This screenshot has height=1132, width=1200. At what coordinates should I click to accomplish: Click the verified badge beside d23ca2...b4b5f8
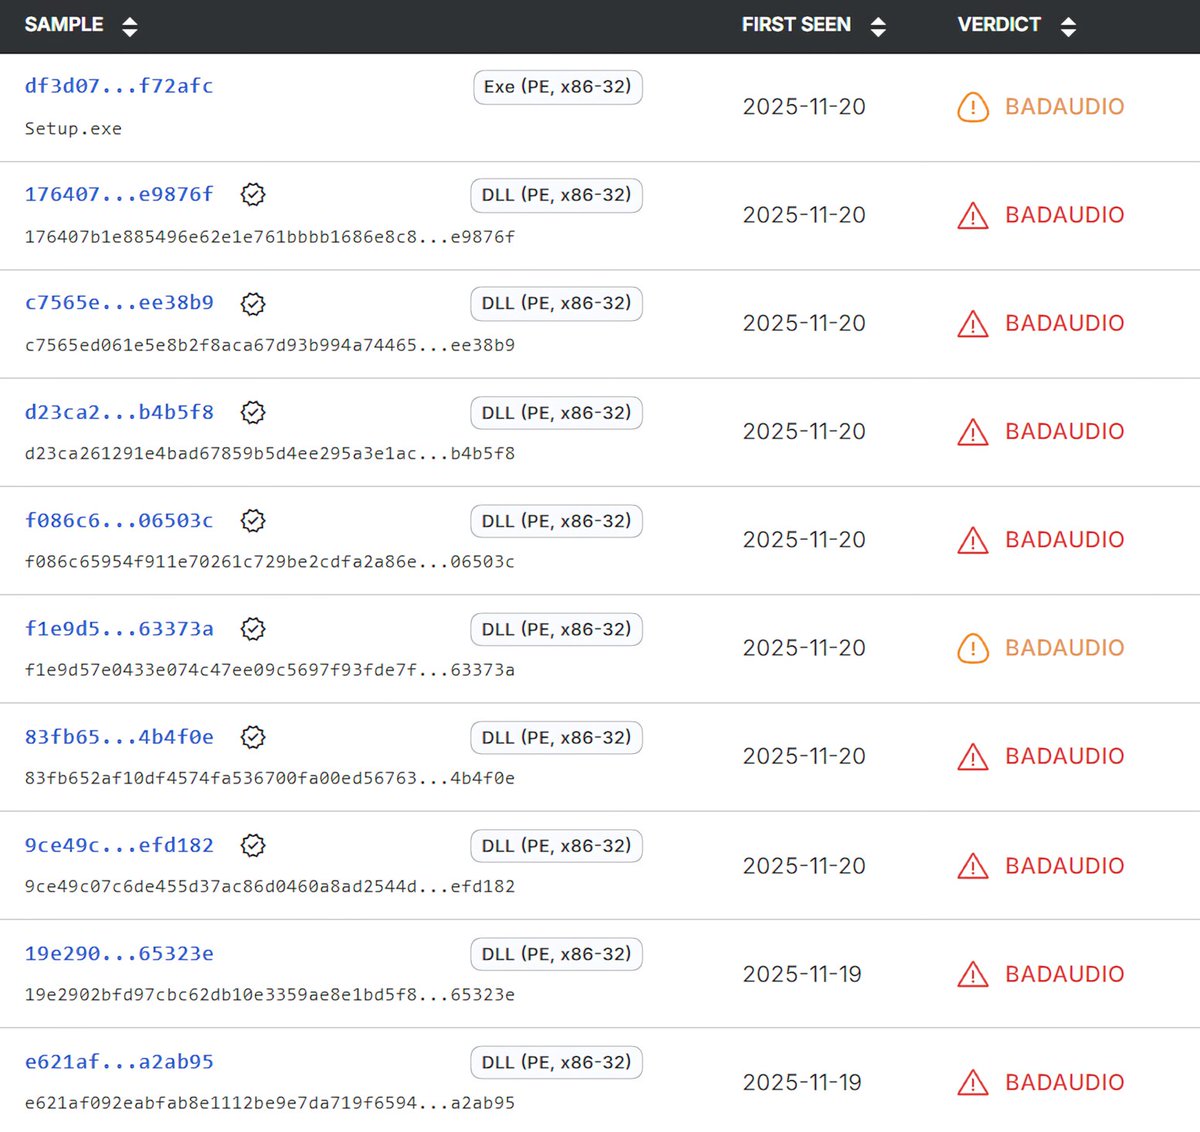coord(253,412)
